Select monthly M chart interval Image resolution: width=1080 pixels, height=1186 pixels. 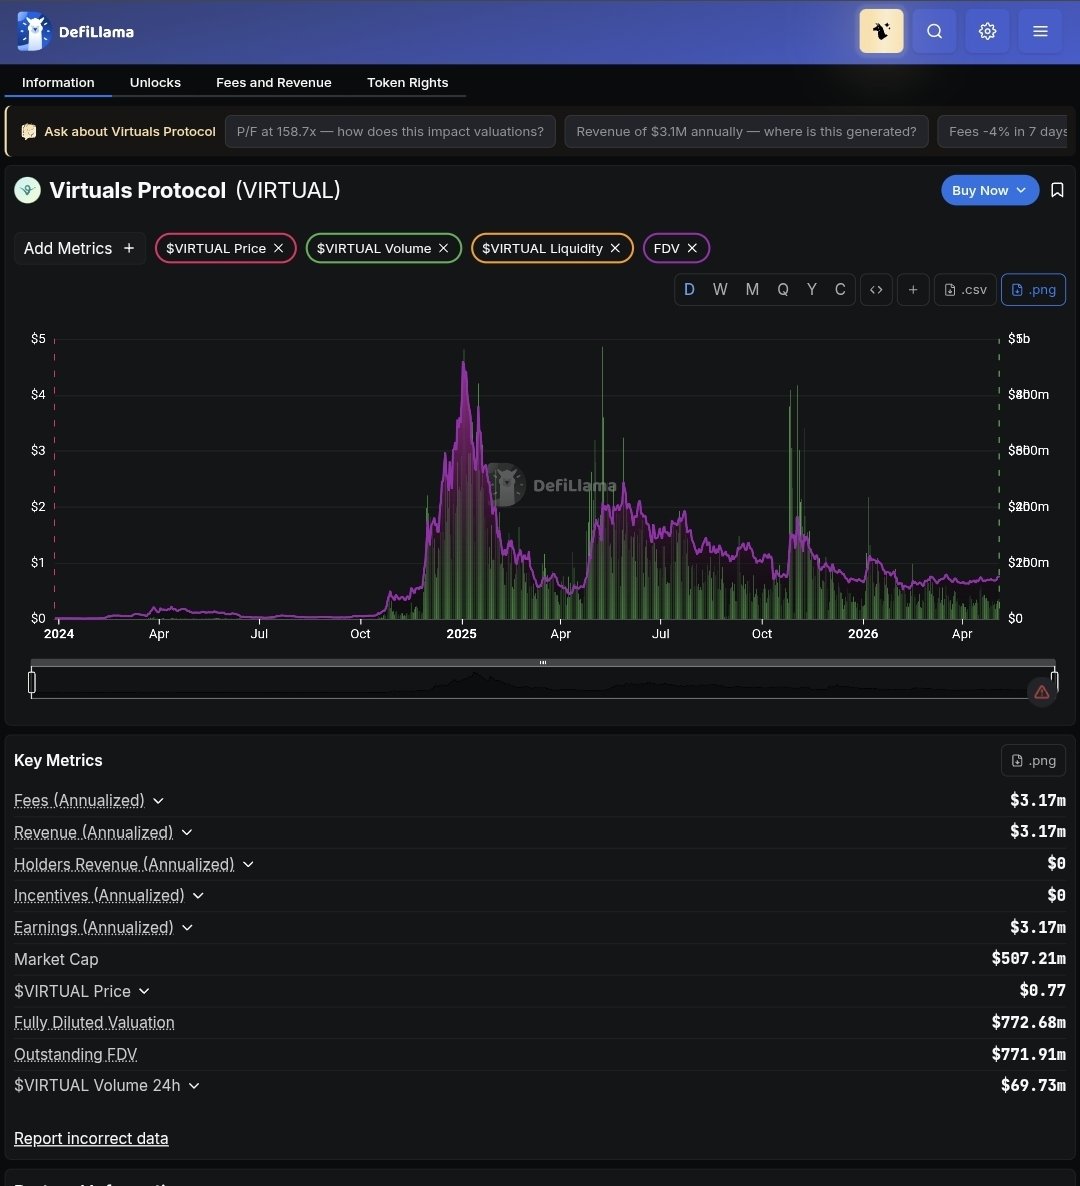click(752, 290)
